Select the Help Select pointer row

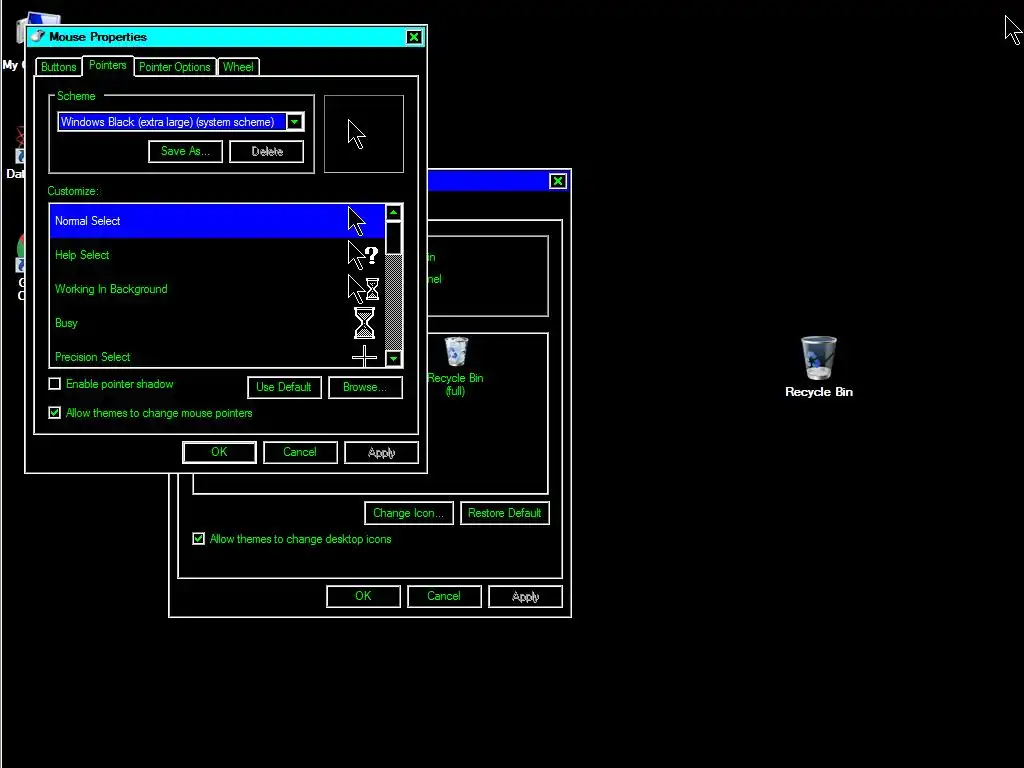pos(217,255)
